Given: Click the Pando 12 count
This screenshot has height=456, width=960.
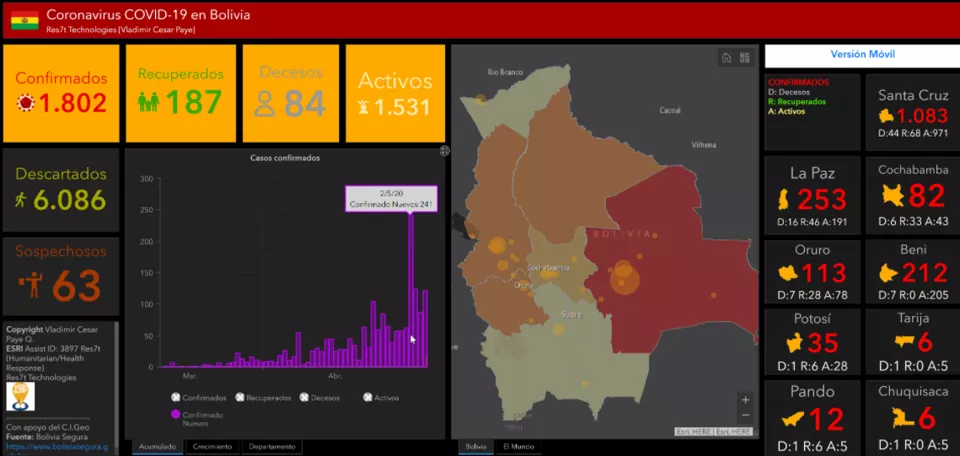Looking at the screenshot, I should point(826,420).
